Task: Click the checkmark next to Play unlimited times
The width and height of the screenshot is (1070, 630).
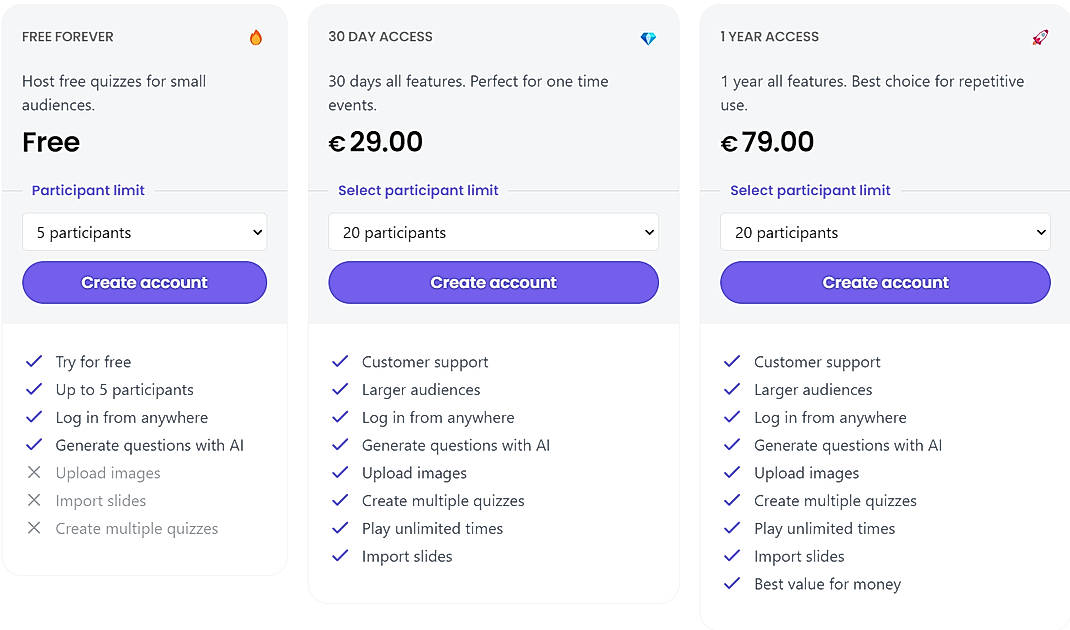Action: 732,528
